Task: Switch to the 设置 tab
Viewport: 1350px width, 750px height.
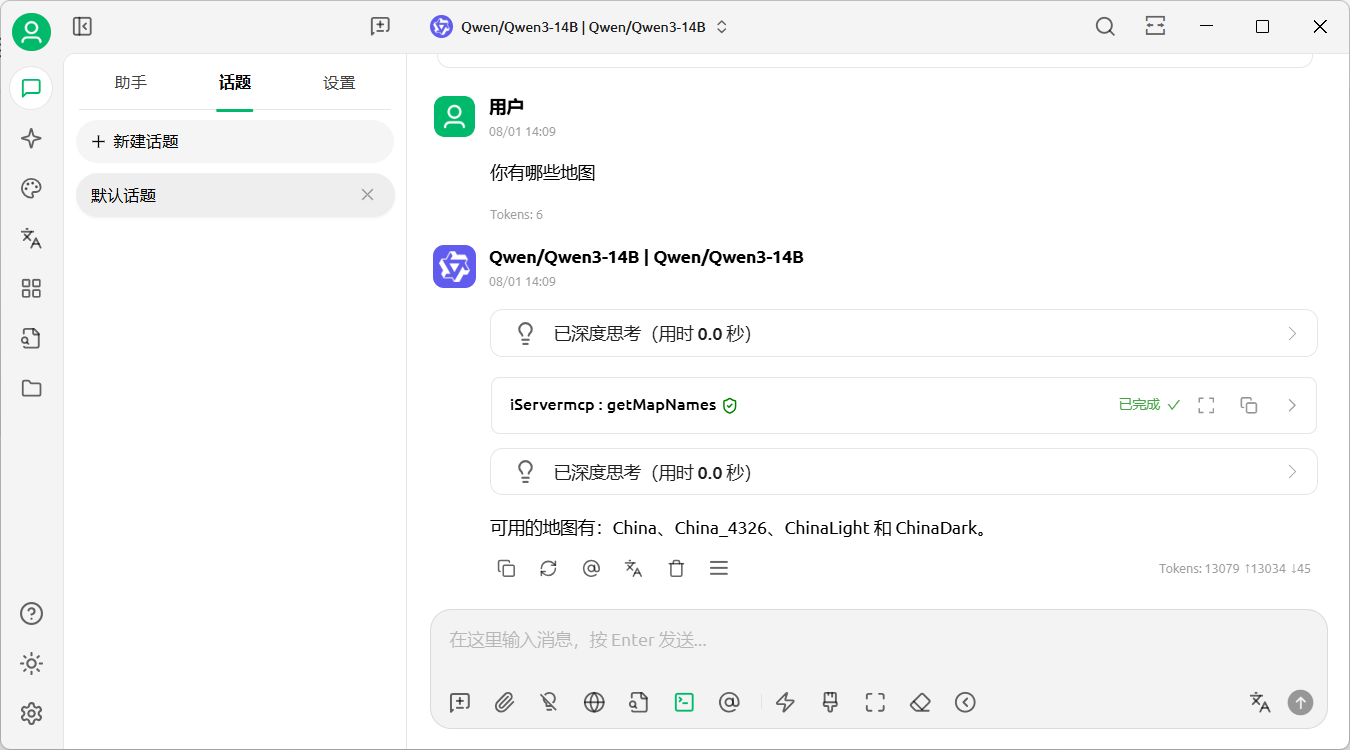Action: 339,83
